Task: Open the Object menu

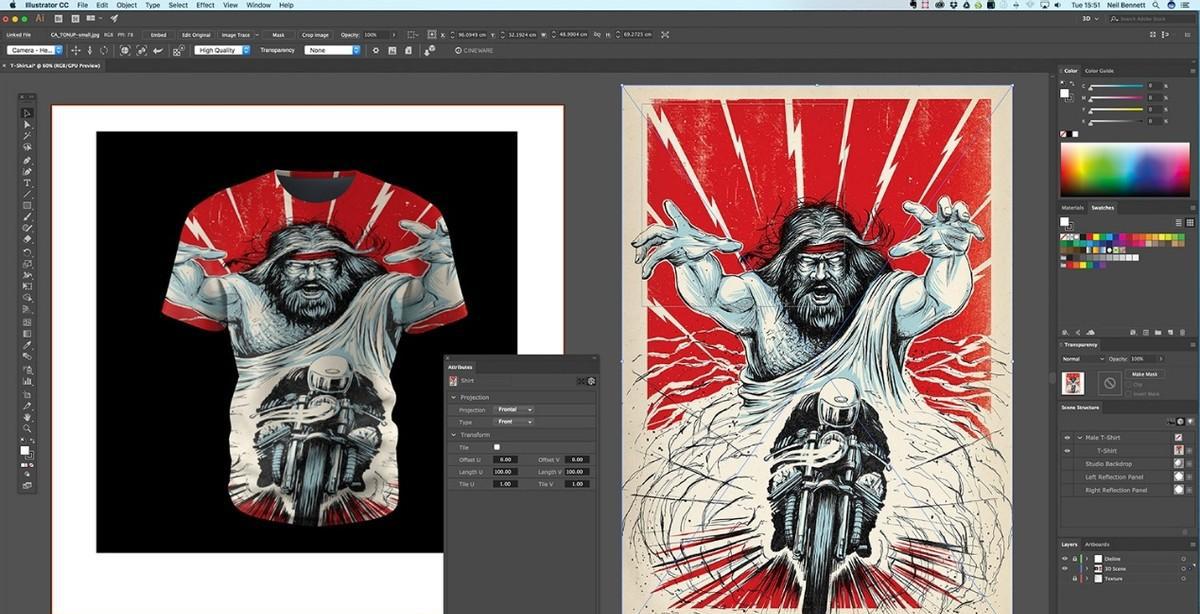Action: [x=126, y=5]
